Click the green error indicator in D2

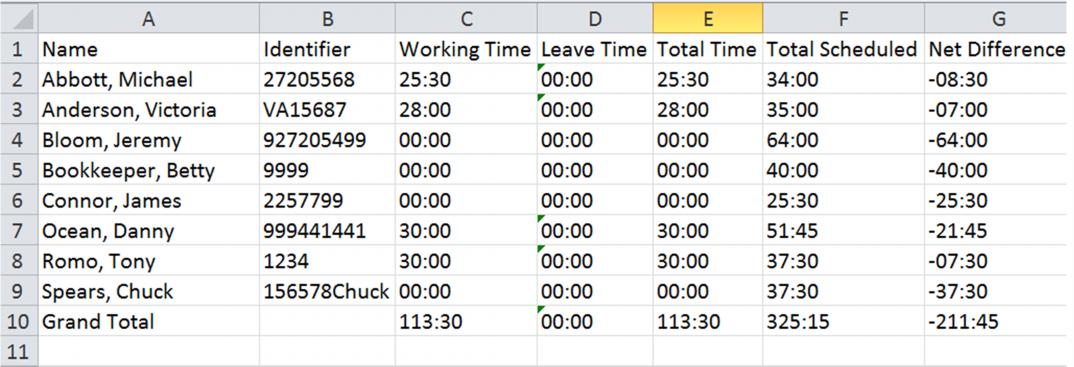tap(541, 67)
